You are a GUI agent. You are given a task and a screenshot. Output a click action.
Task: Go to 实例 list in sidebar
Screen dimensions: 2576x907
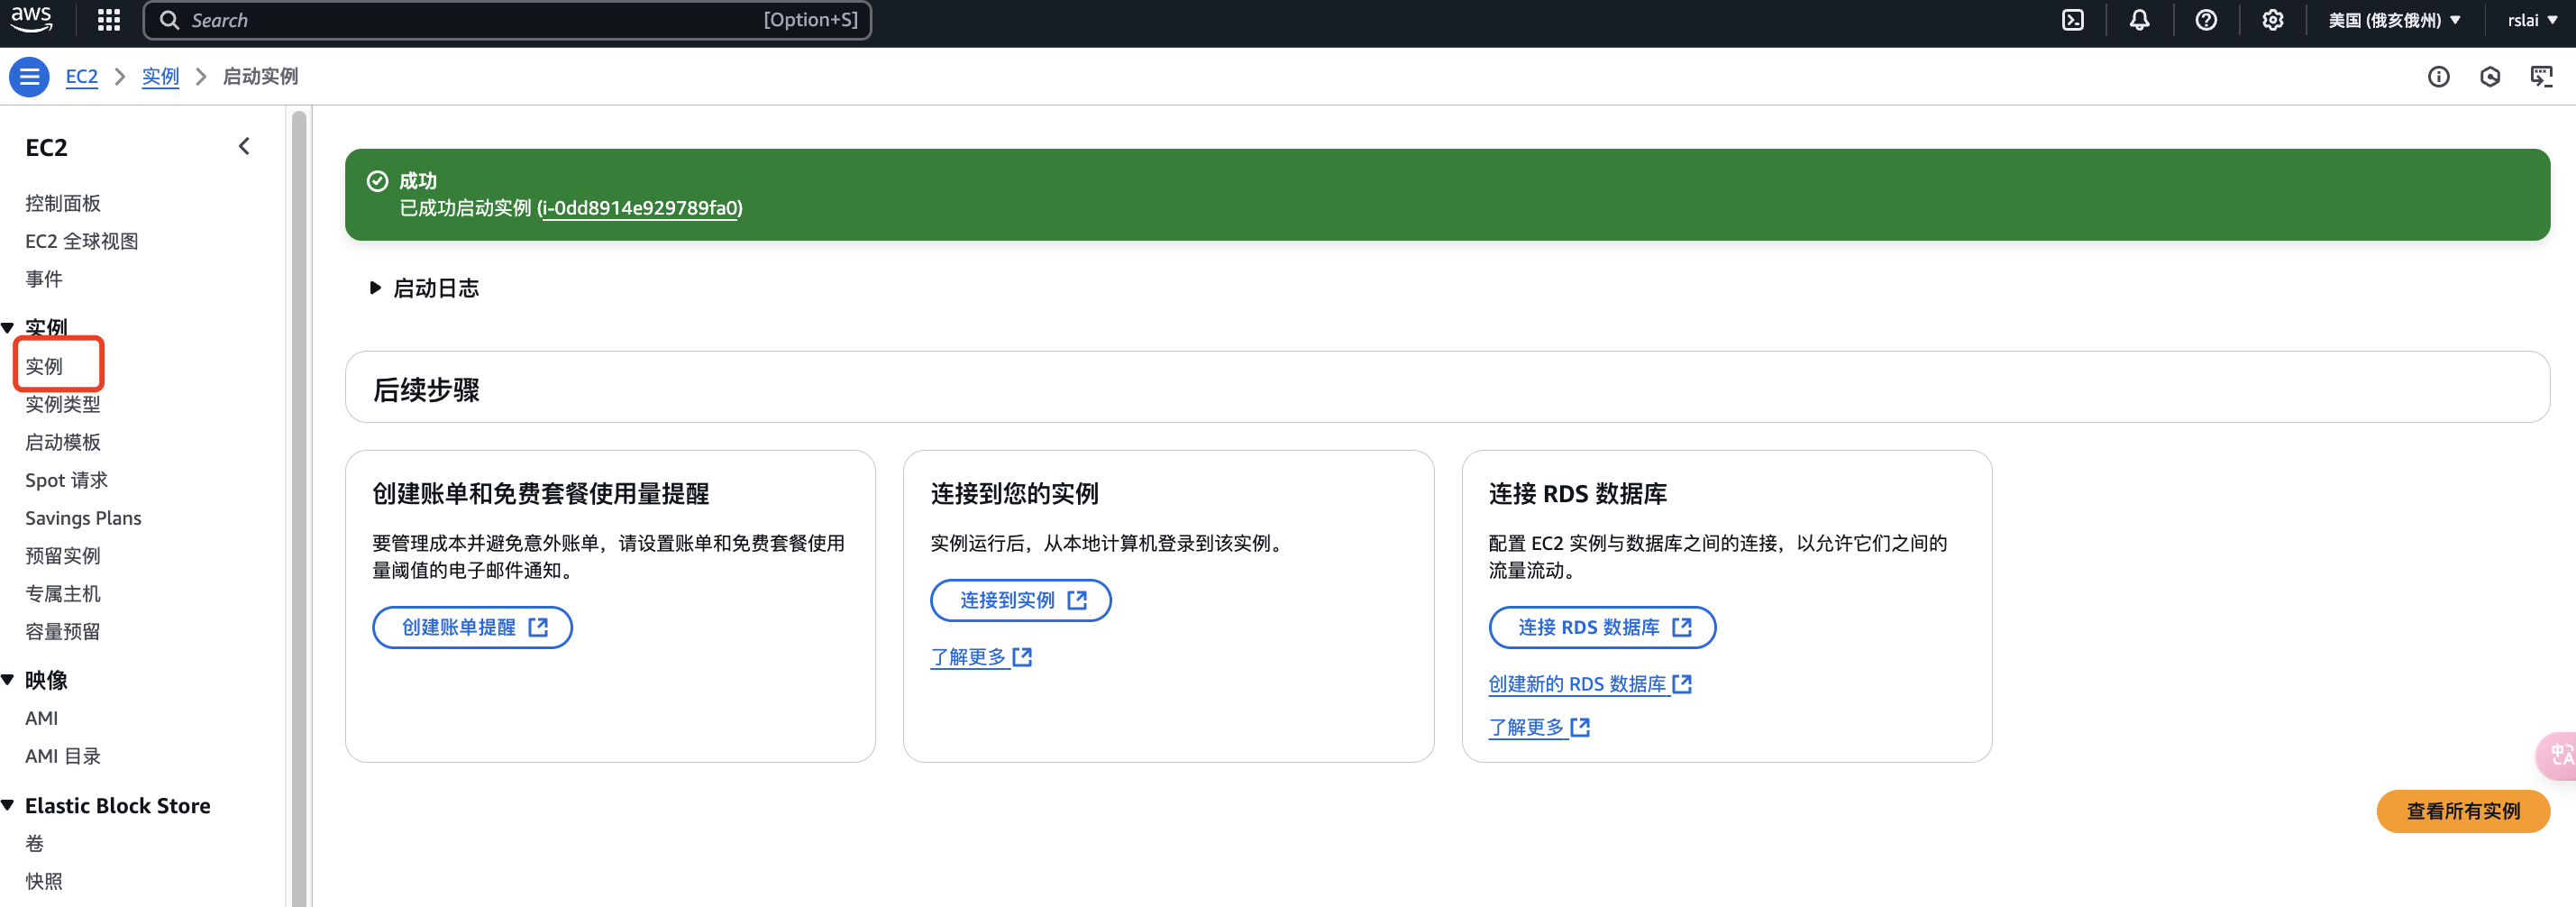point(44,366)
